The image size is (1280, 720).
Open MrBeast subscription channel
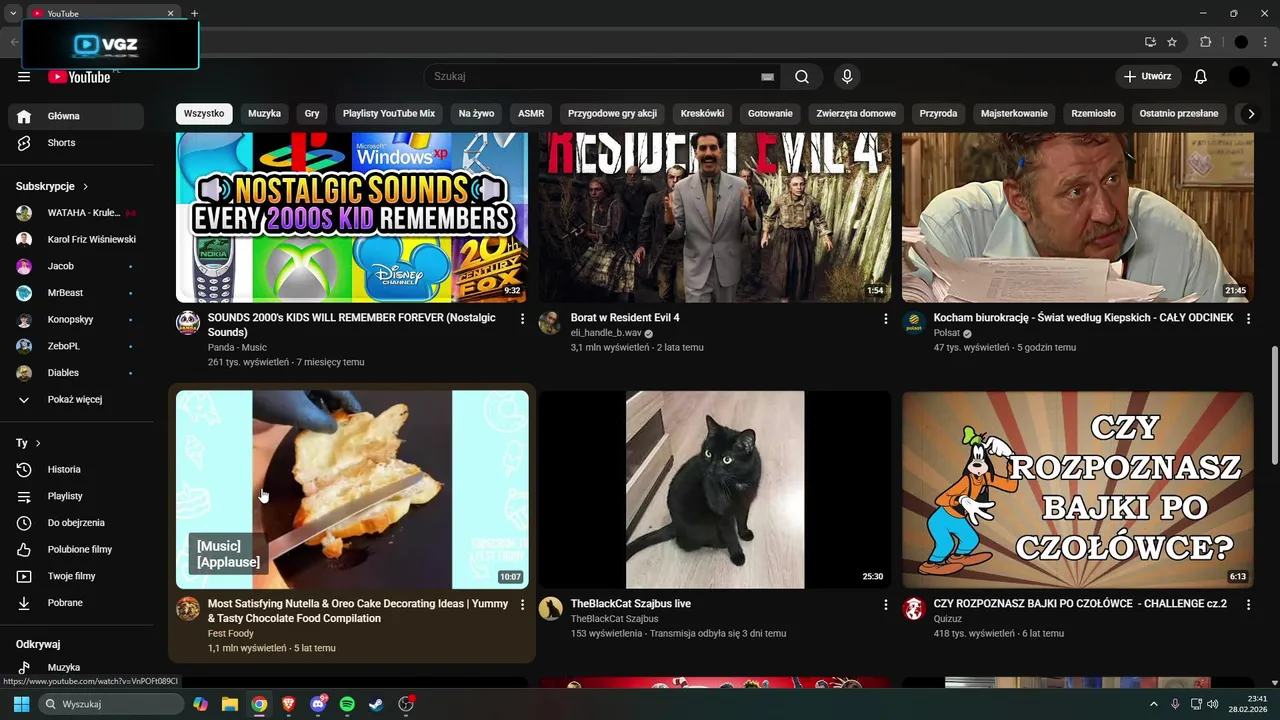pos(76,293)
